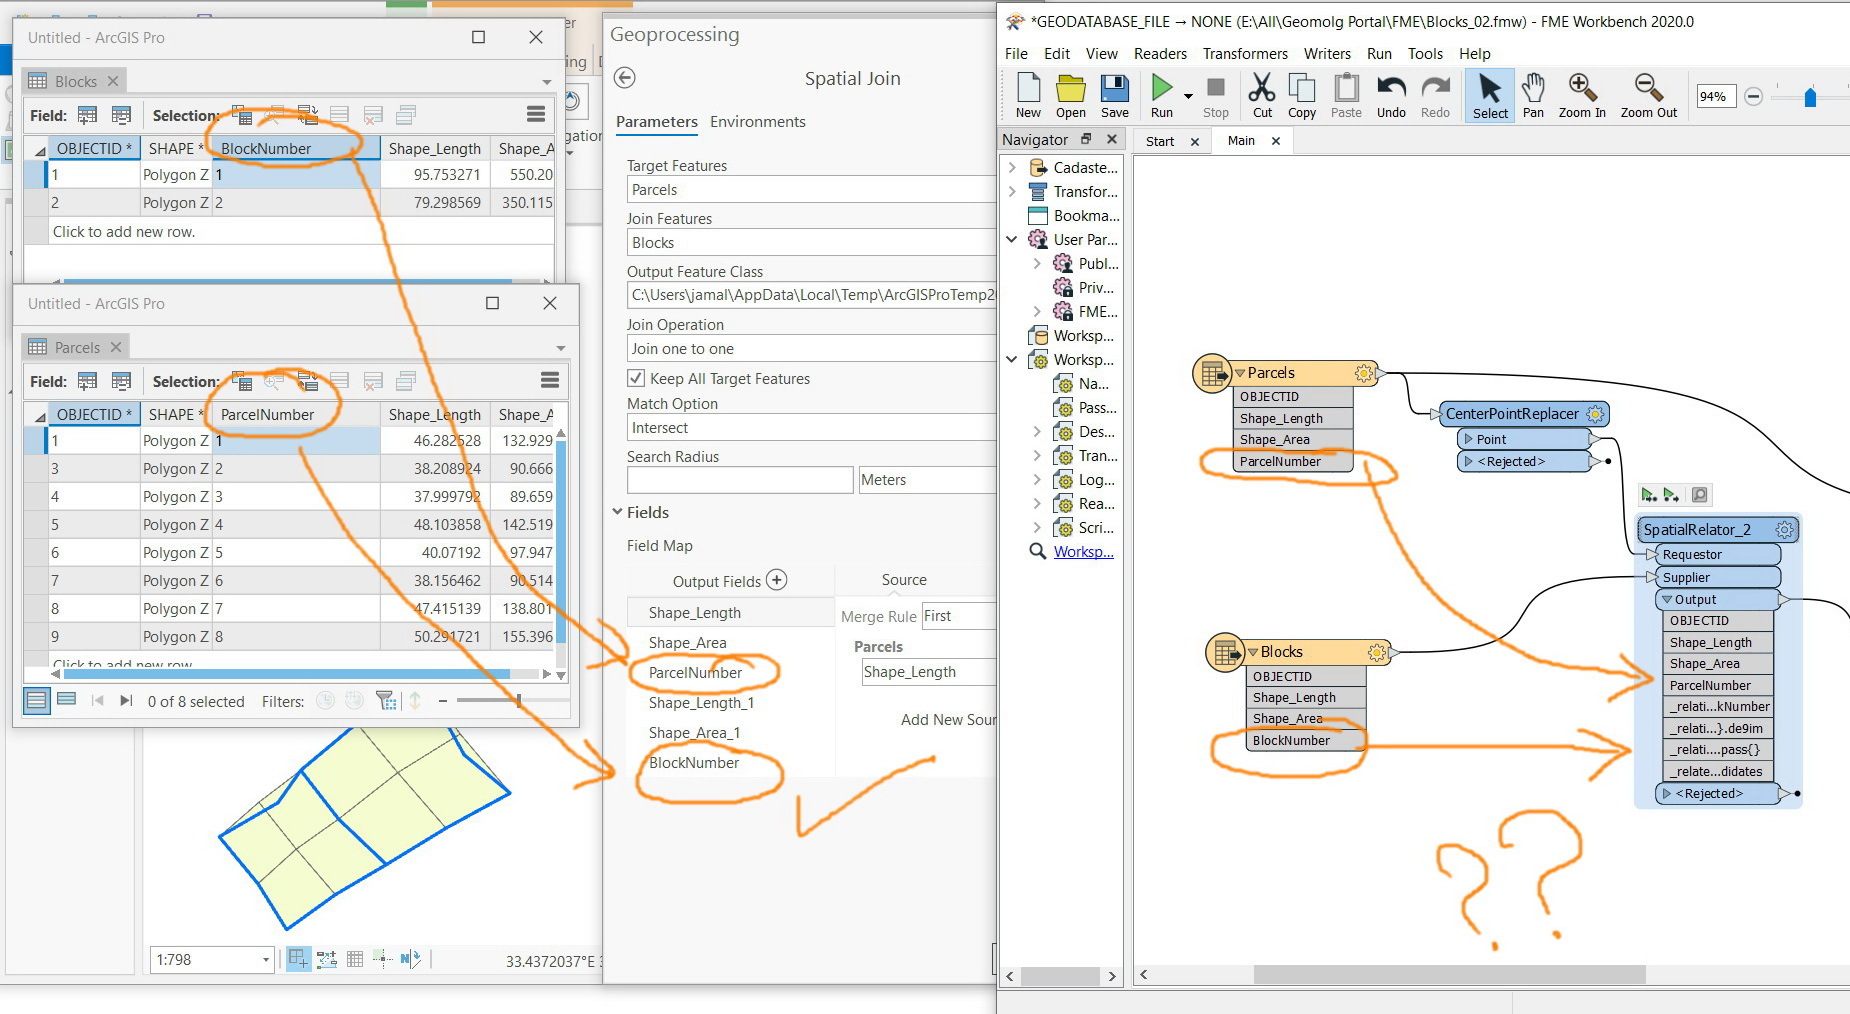Click inspect icon above SpatialRelator_2
This screenshot has width=1850, height=1014.
[1699, 494]
